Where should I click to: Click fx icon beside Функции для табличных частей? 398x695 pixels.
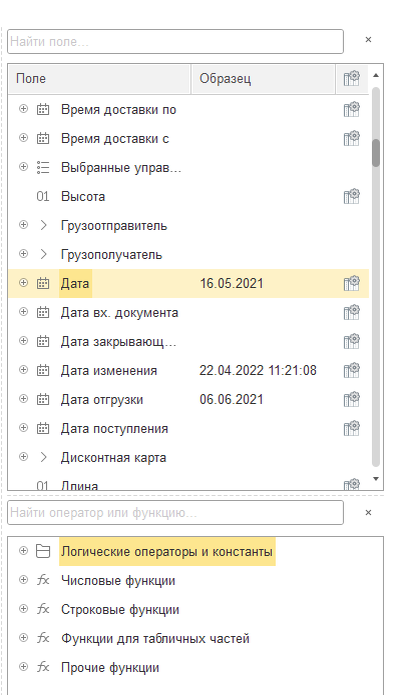coord(43,638)
